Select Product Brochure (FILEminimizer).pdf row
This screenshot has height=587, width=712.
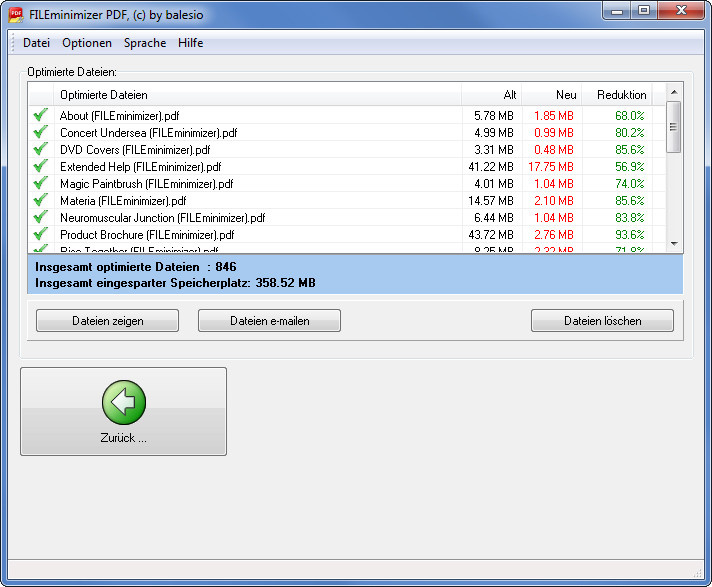pos(347,235)
